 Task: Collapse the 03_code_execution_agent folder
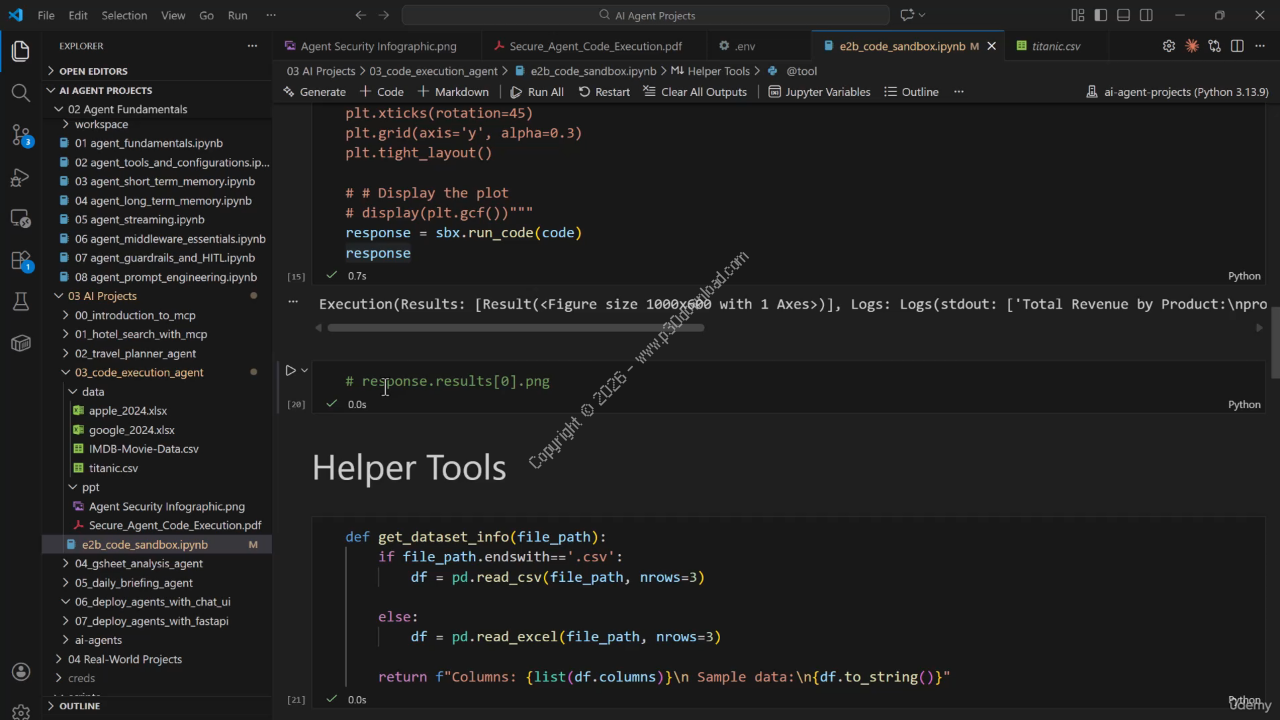pos(138,372)
